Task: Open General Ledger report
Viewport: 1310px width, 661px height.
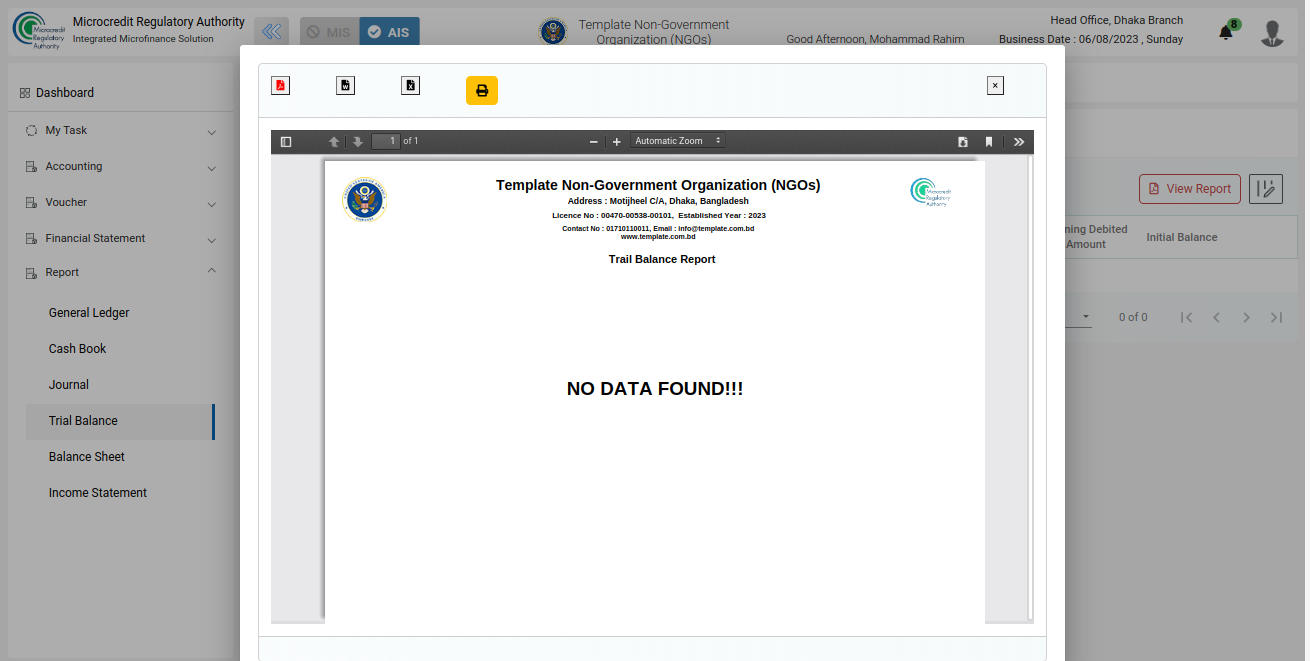Action: coord(89,313)
